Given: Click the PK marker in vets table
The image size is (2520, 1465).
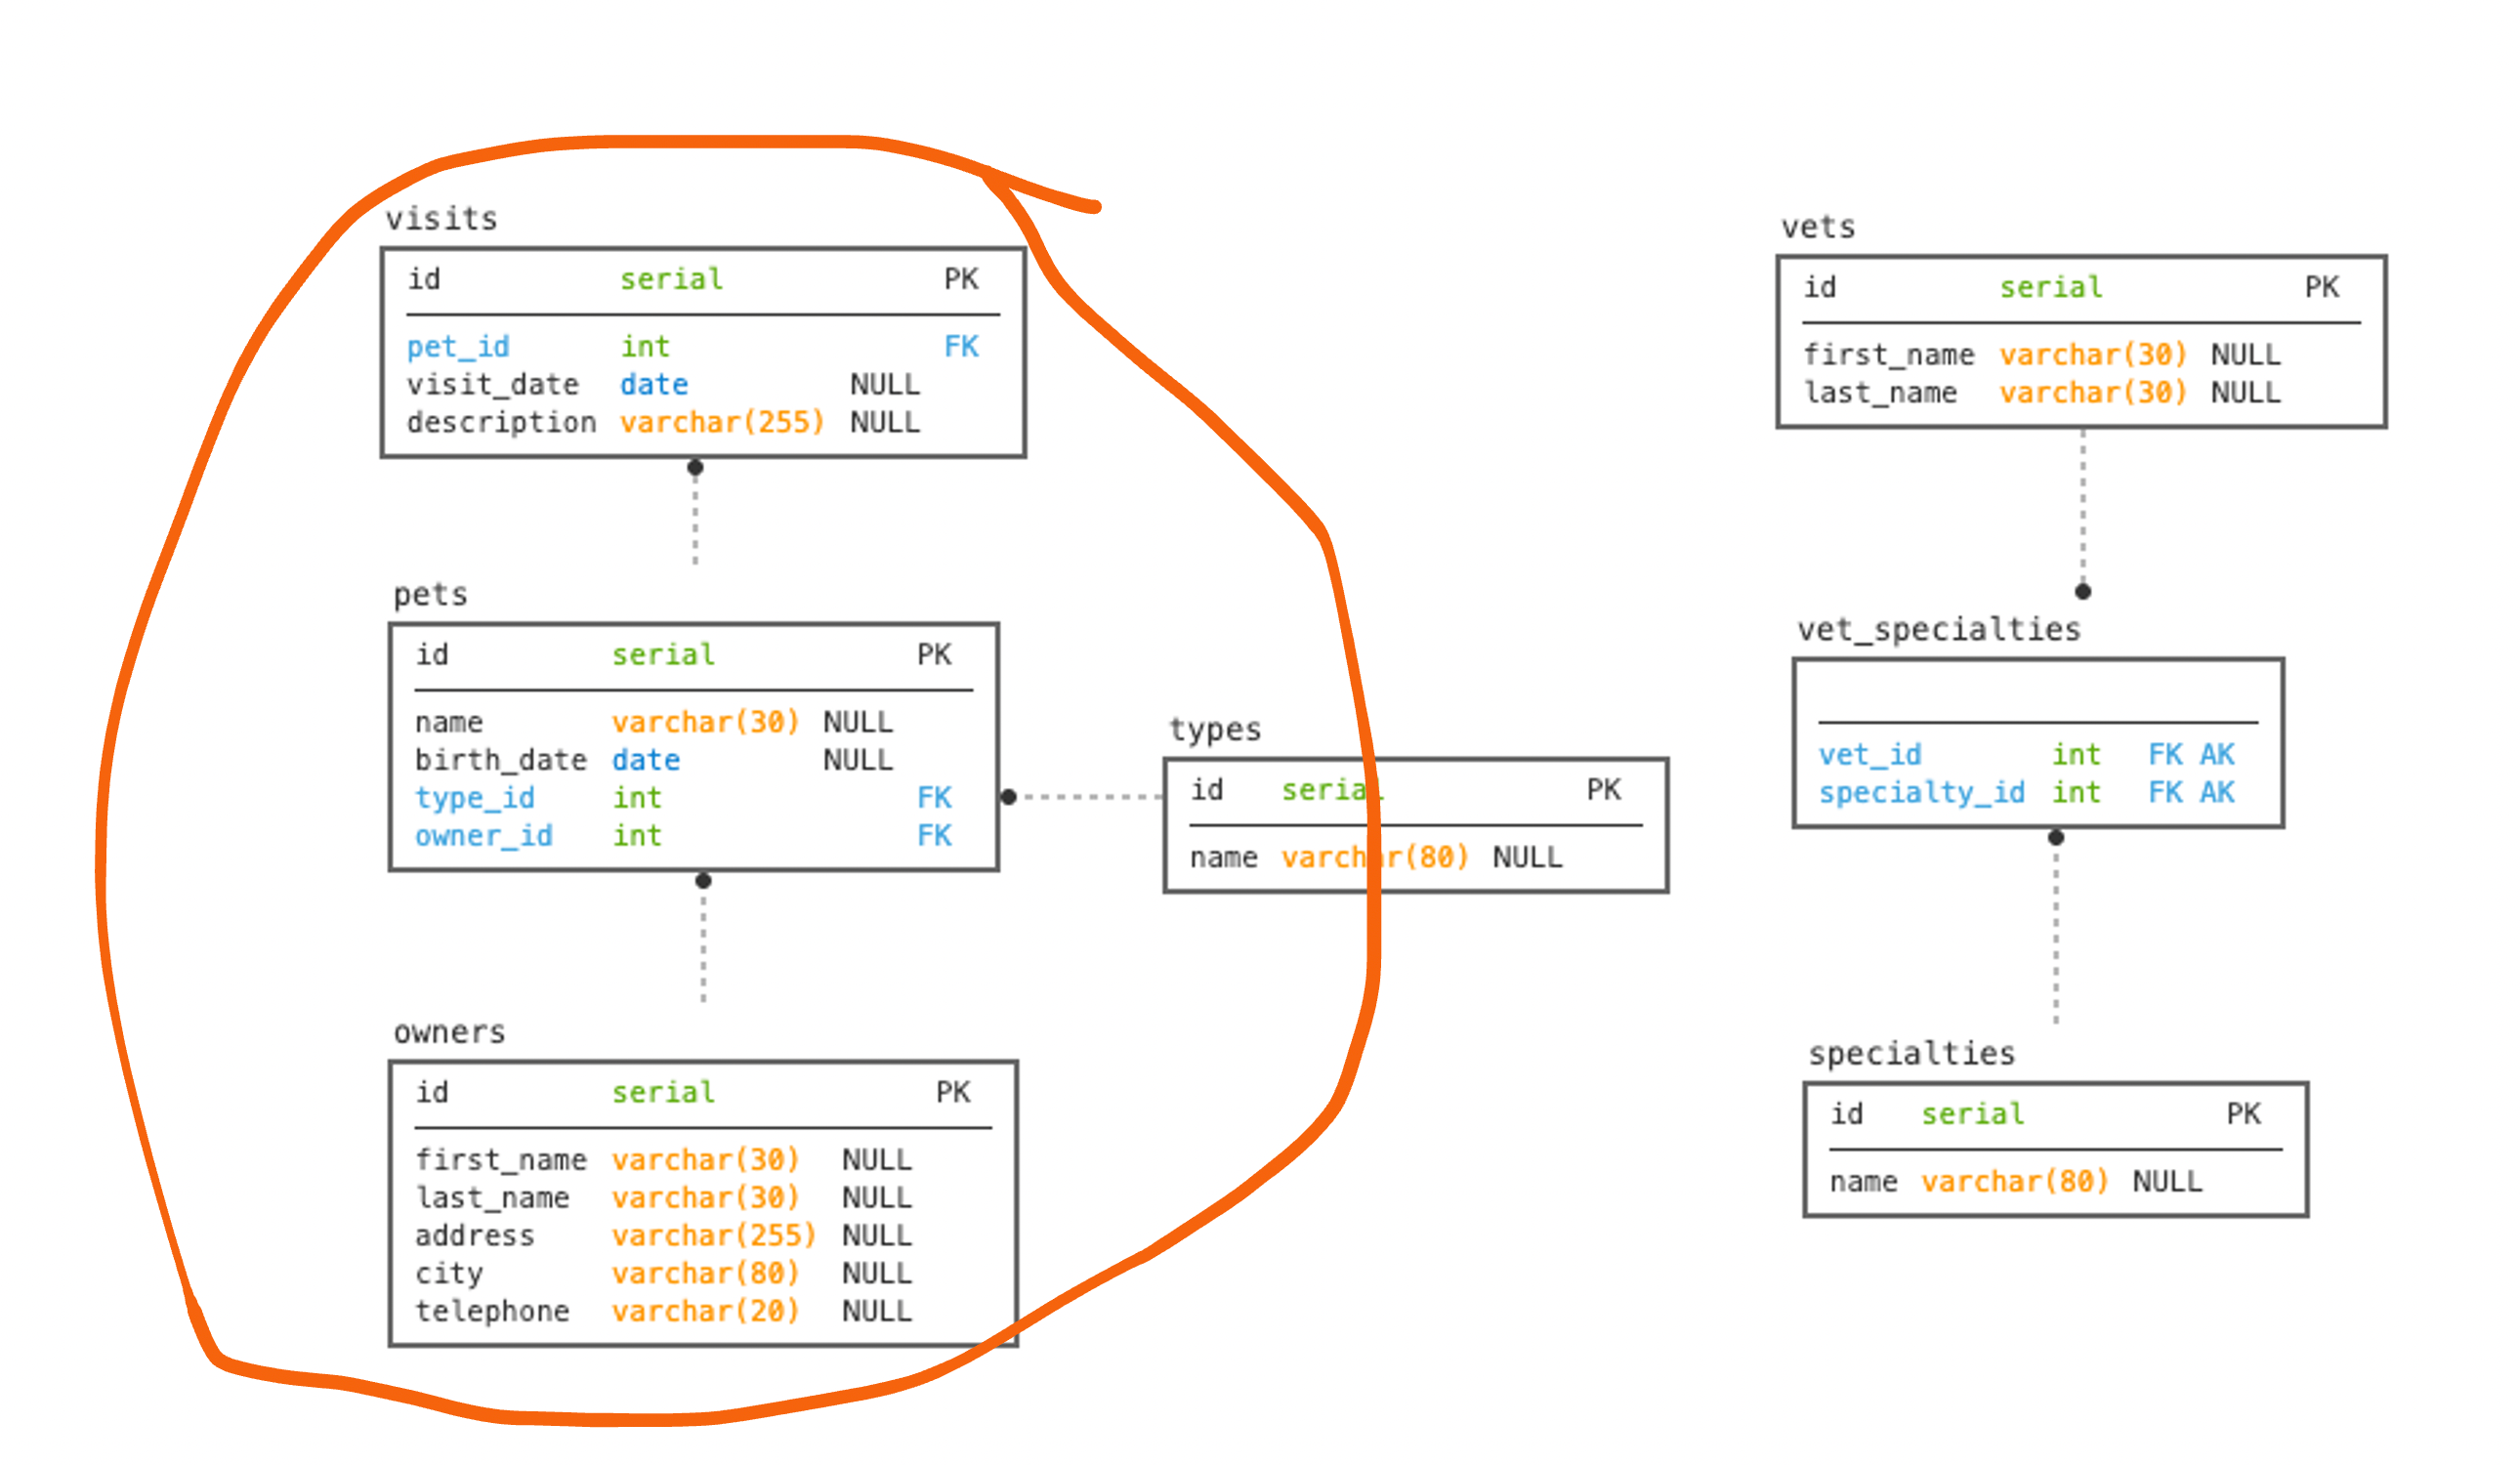Looking at the screenshot, I should tap(2324, 288).
